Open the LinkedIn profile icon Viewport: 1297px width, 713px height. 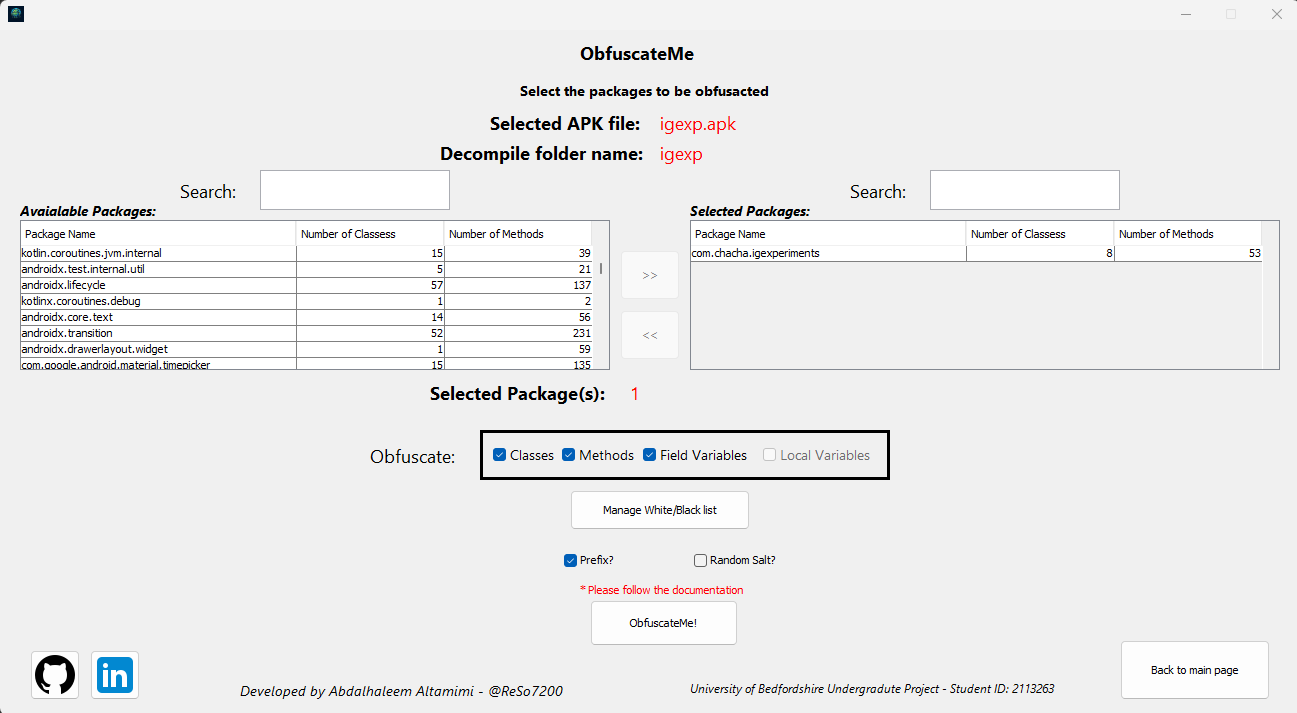tap(115, 675)
